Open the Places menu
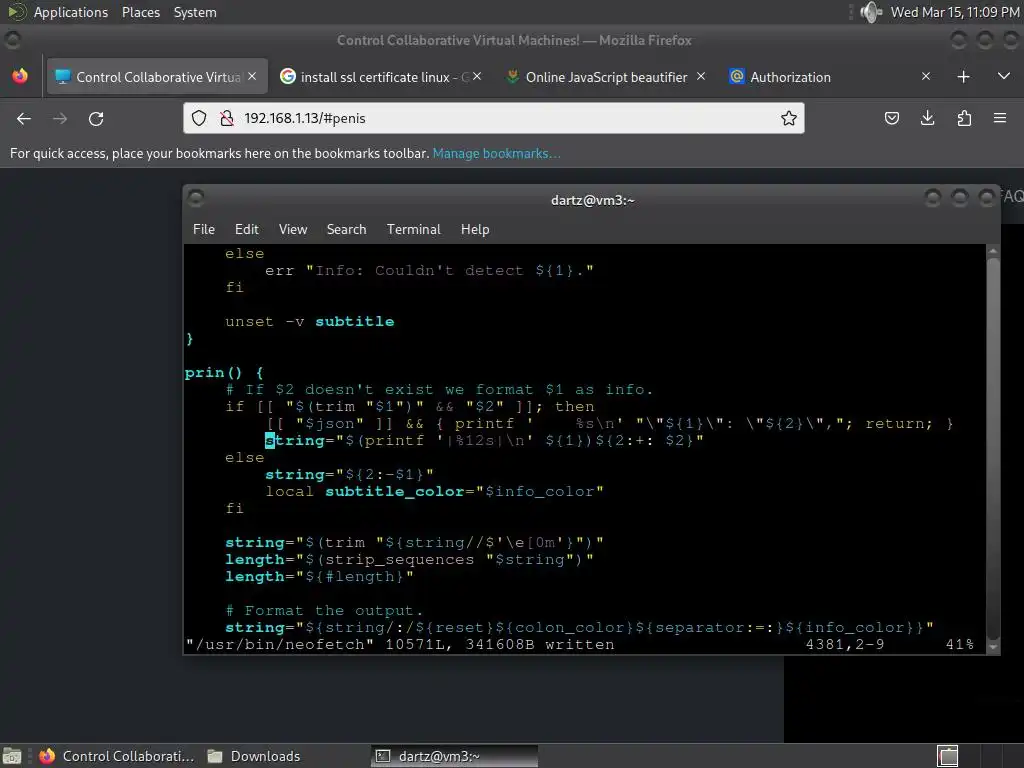 (140, 12)
